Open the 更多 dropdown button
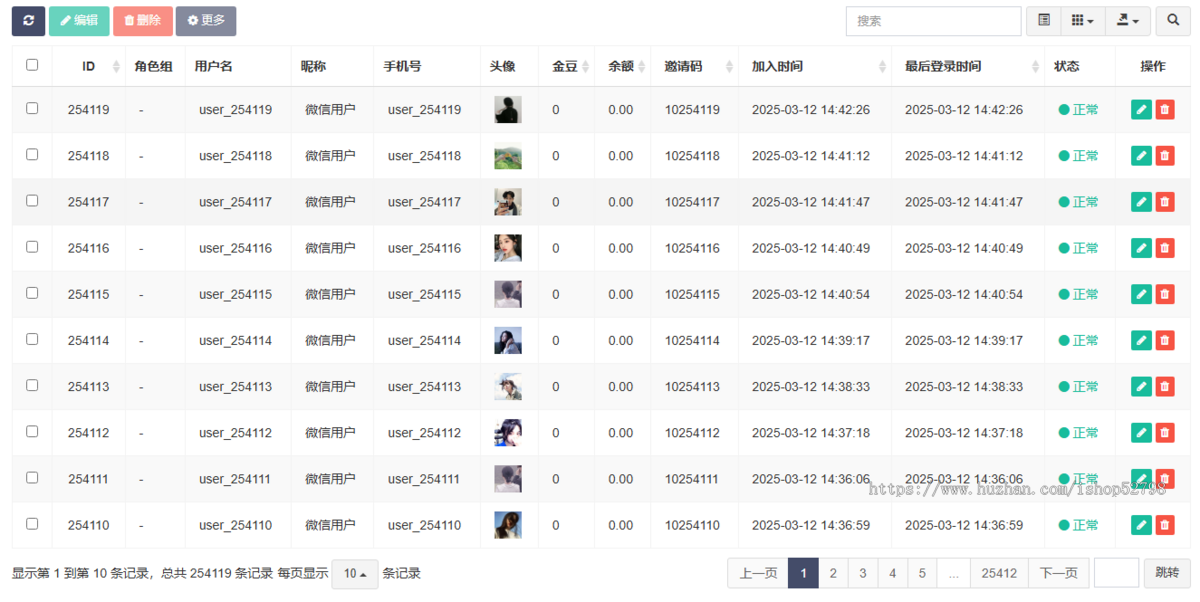1200x602 pixels. (x=206, y=21)
